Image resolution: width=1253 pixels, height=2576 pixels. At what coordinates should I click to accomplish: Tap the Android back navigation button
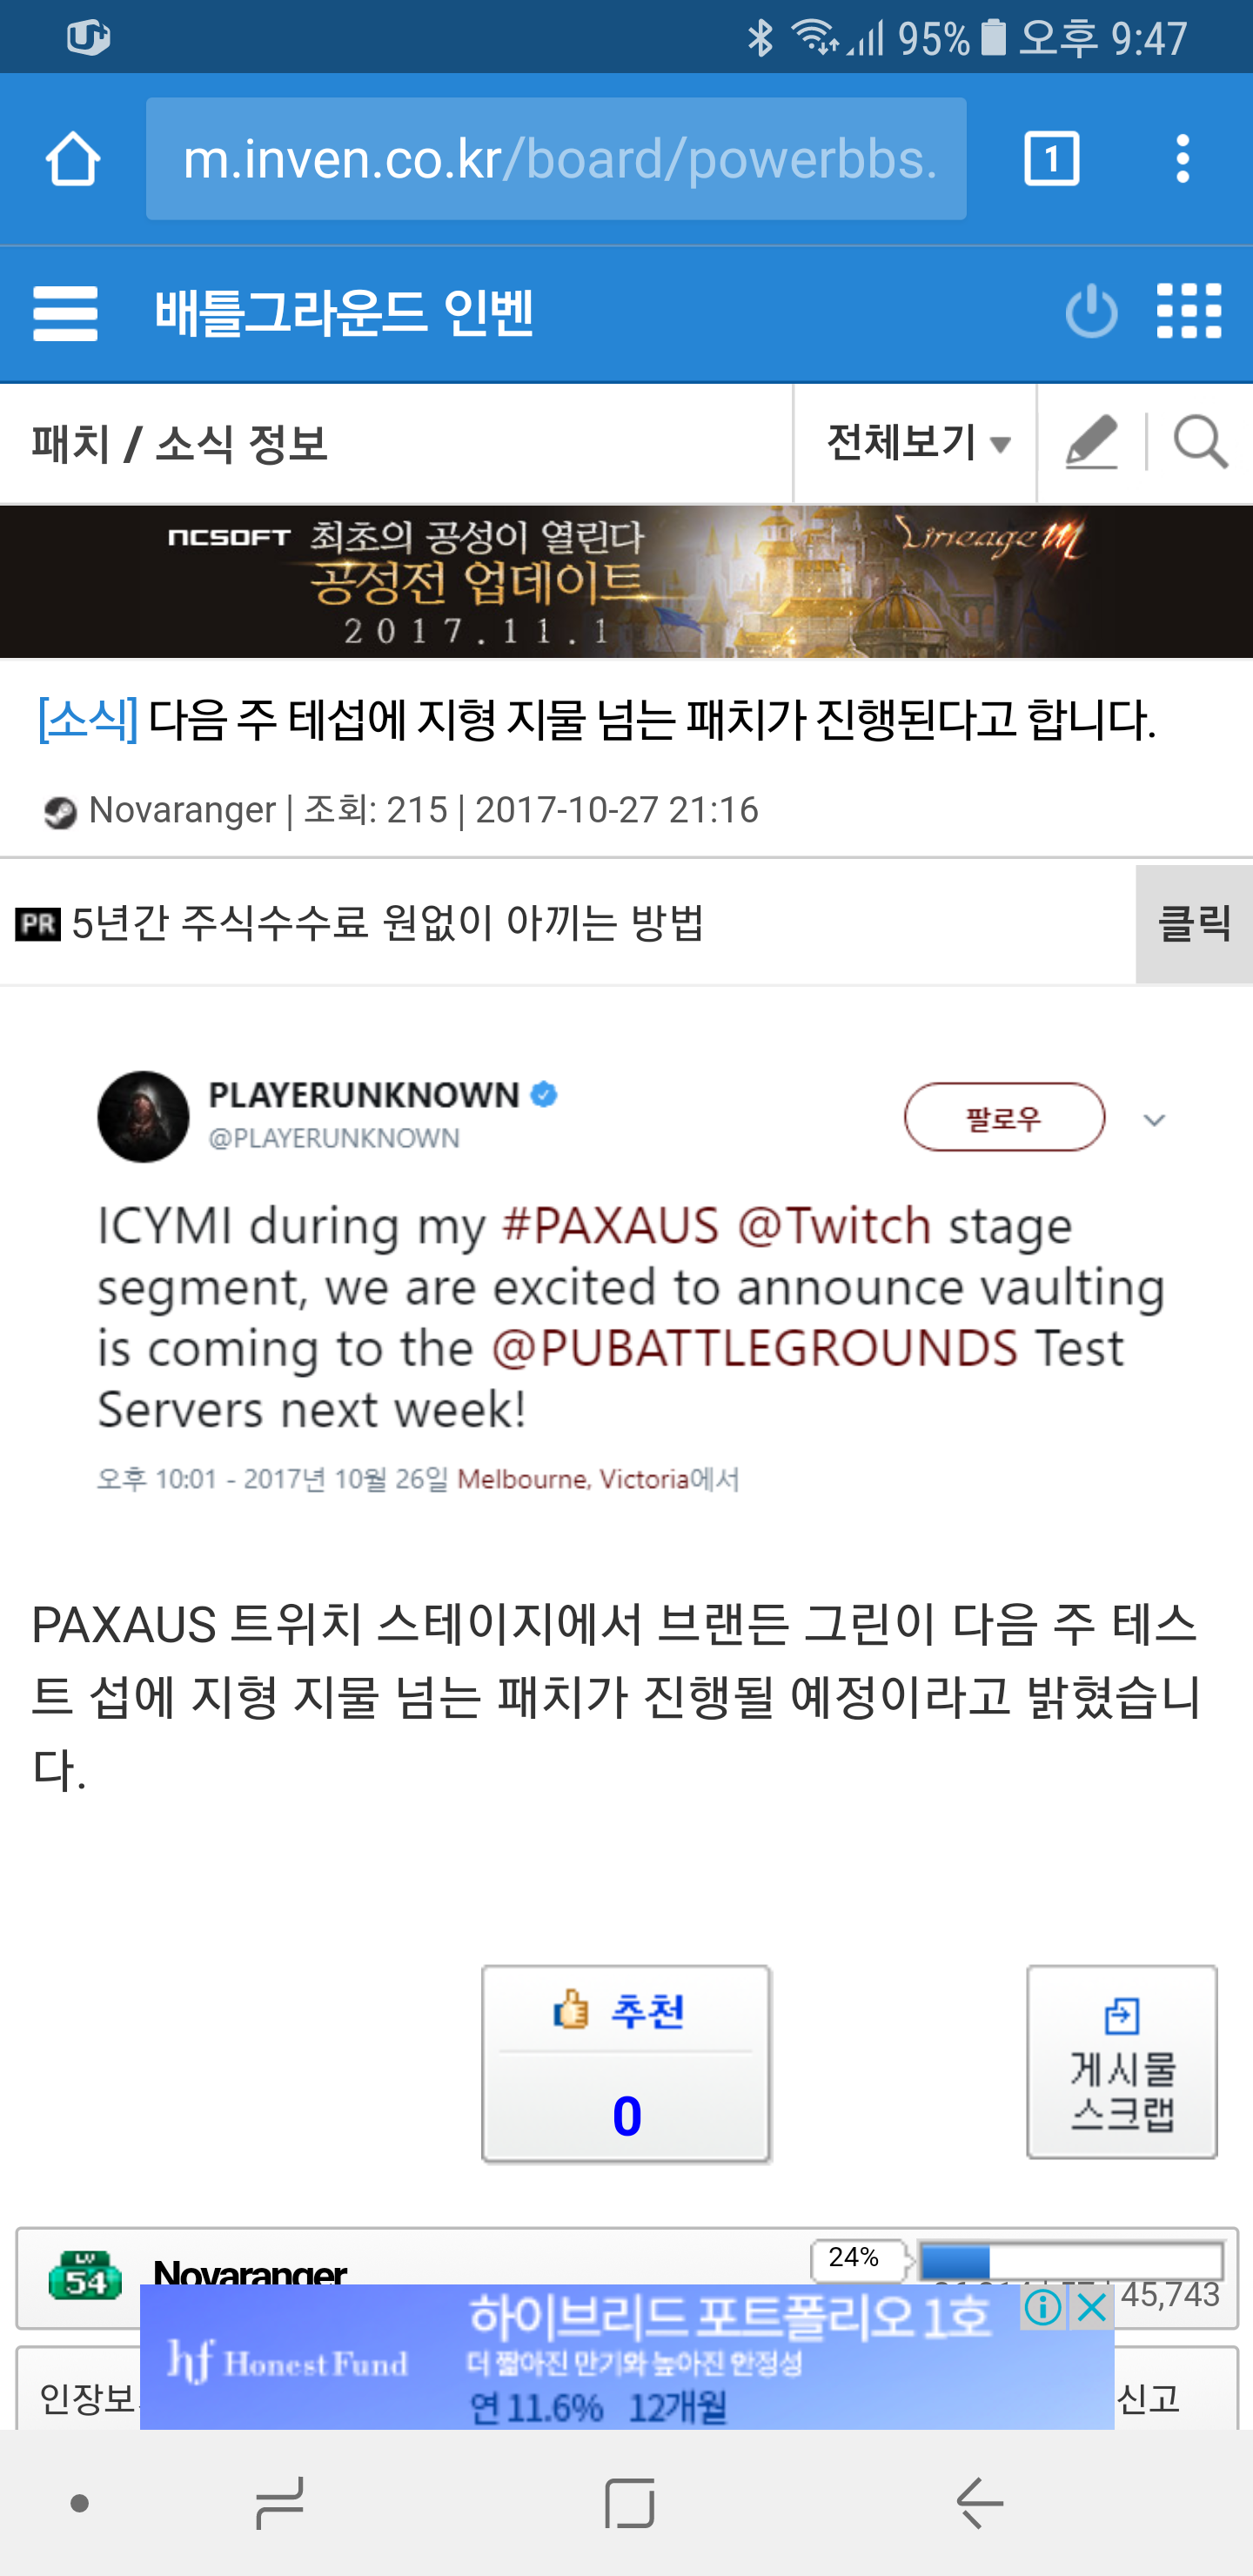[980, 2503]
